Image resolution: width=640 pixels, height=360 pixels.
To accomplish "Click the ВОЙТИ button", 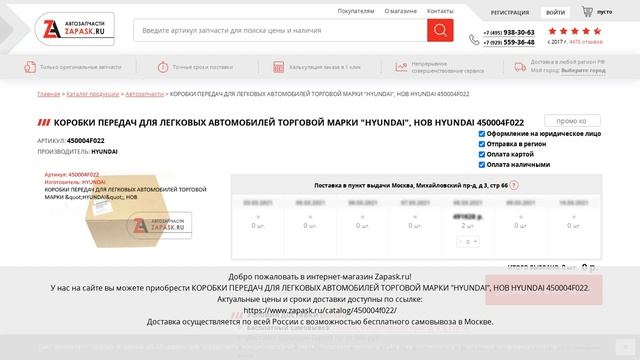I will (555, 12).
